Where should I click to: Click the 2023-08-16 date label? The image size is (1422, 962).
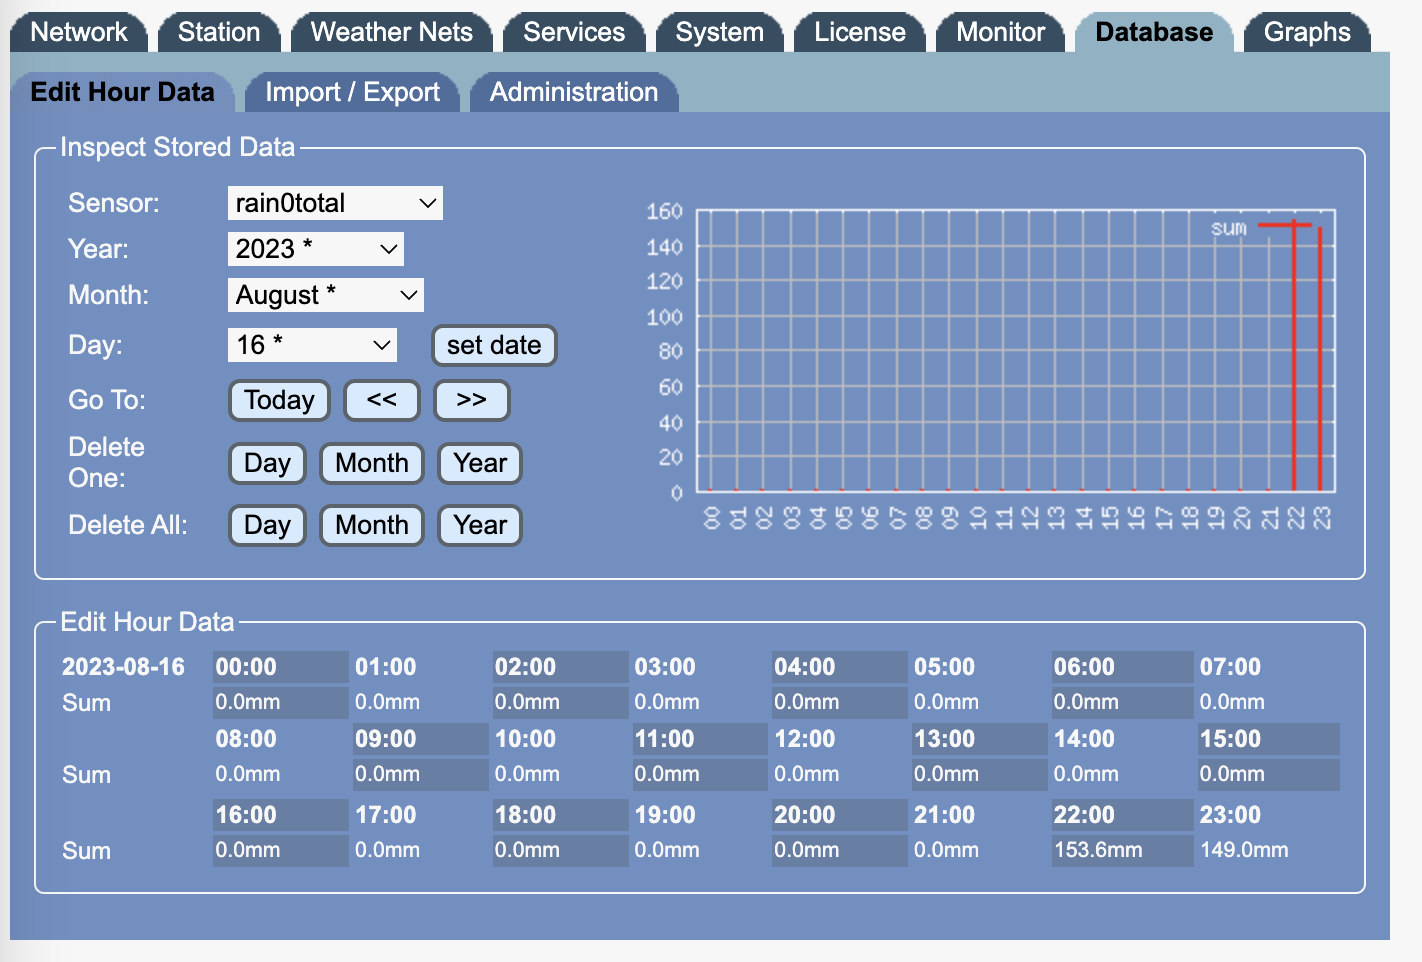coord(123,667)
